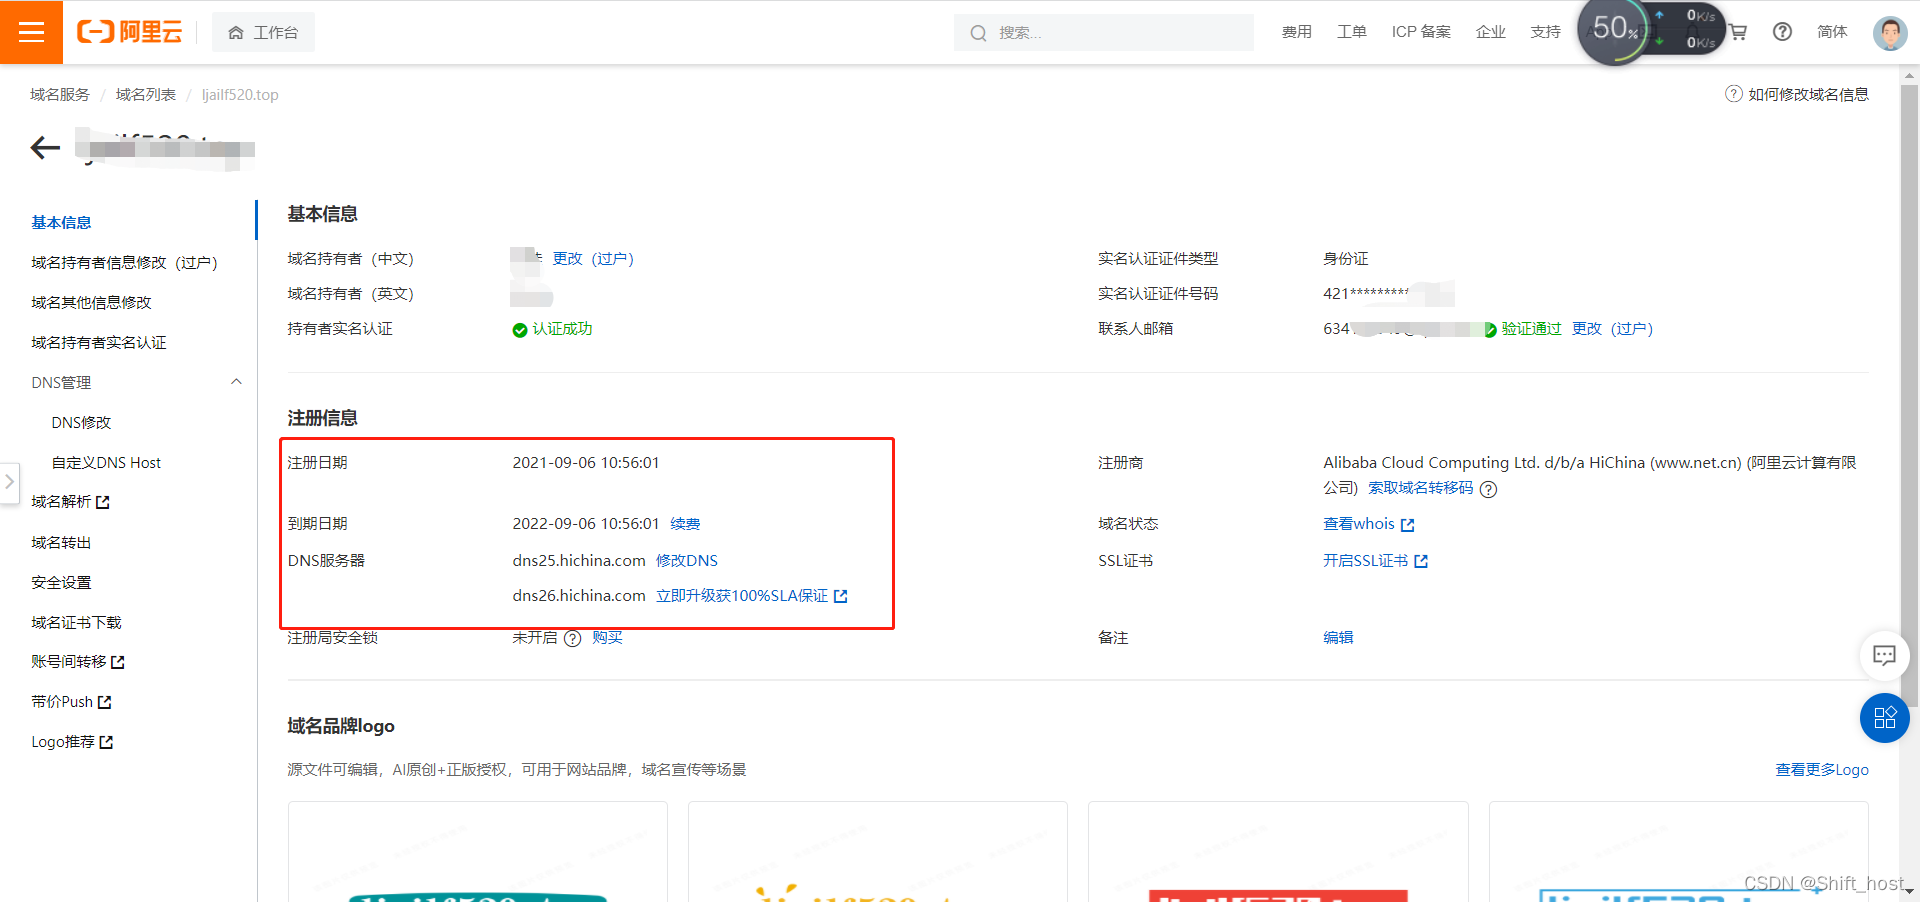Image resolution: width=1920 pixels, height=902 pixels.
Task: Open the 支持 menu
Action: click(1545, 32)
